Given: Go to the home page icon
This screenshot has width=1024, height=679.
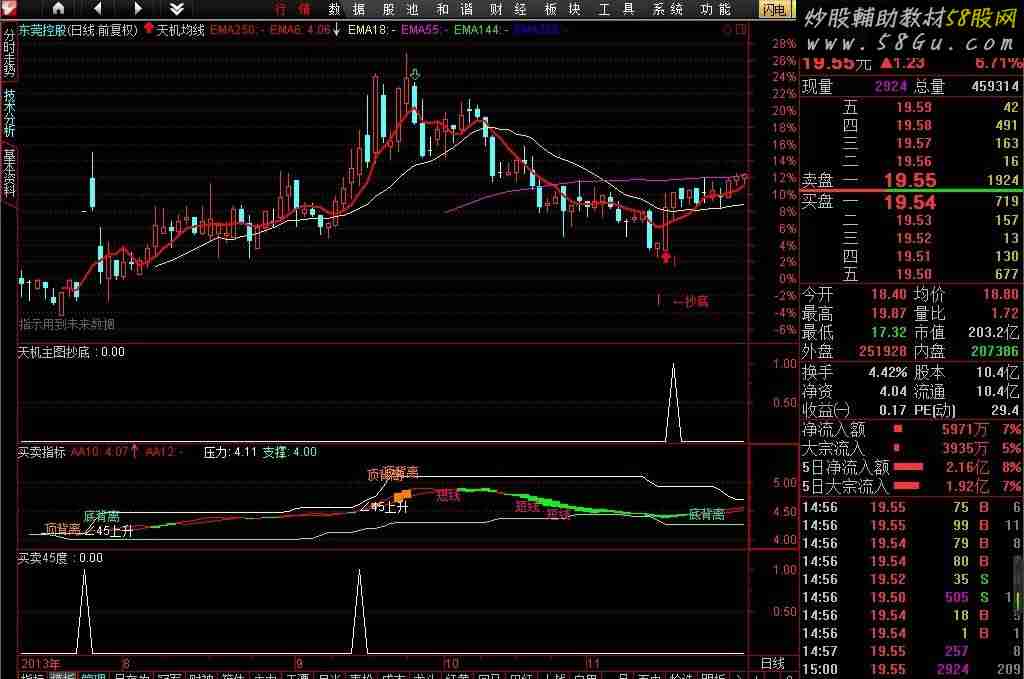Looking at the screenshot, I should point(58,8).
